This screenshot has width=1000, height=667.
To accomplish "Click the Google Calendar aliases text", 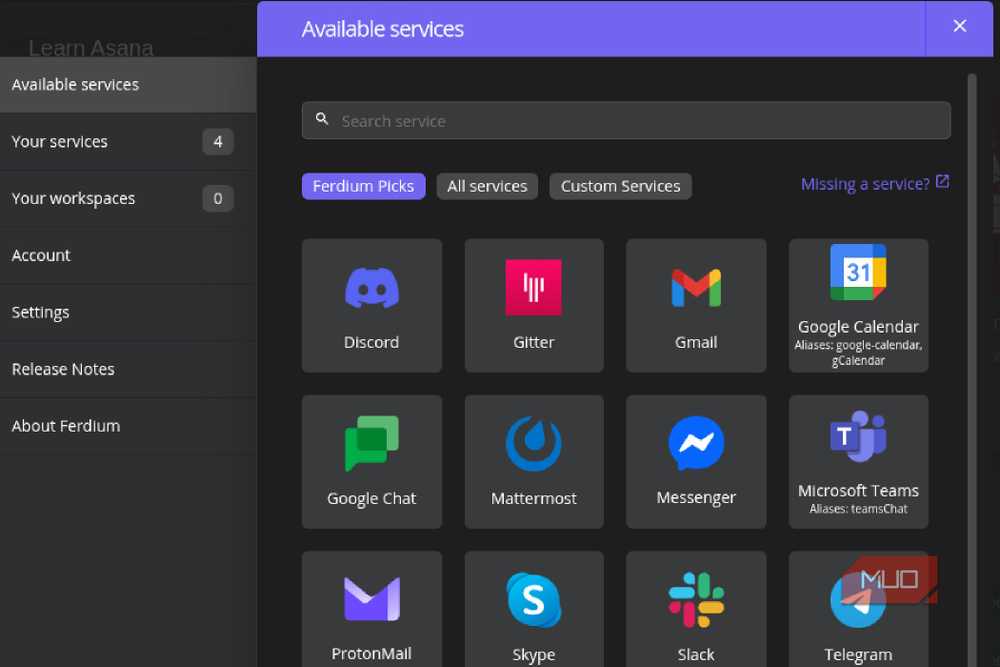I will tap(858, 353).
